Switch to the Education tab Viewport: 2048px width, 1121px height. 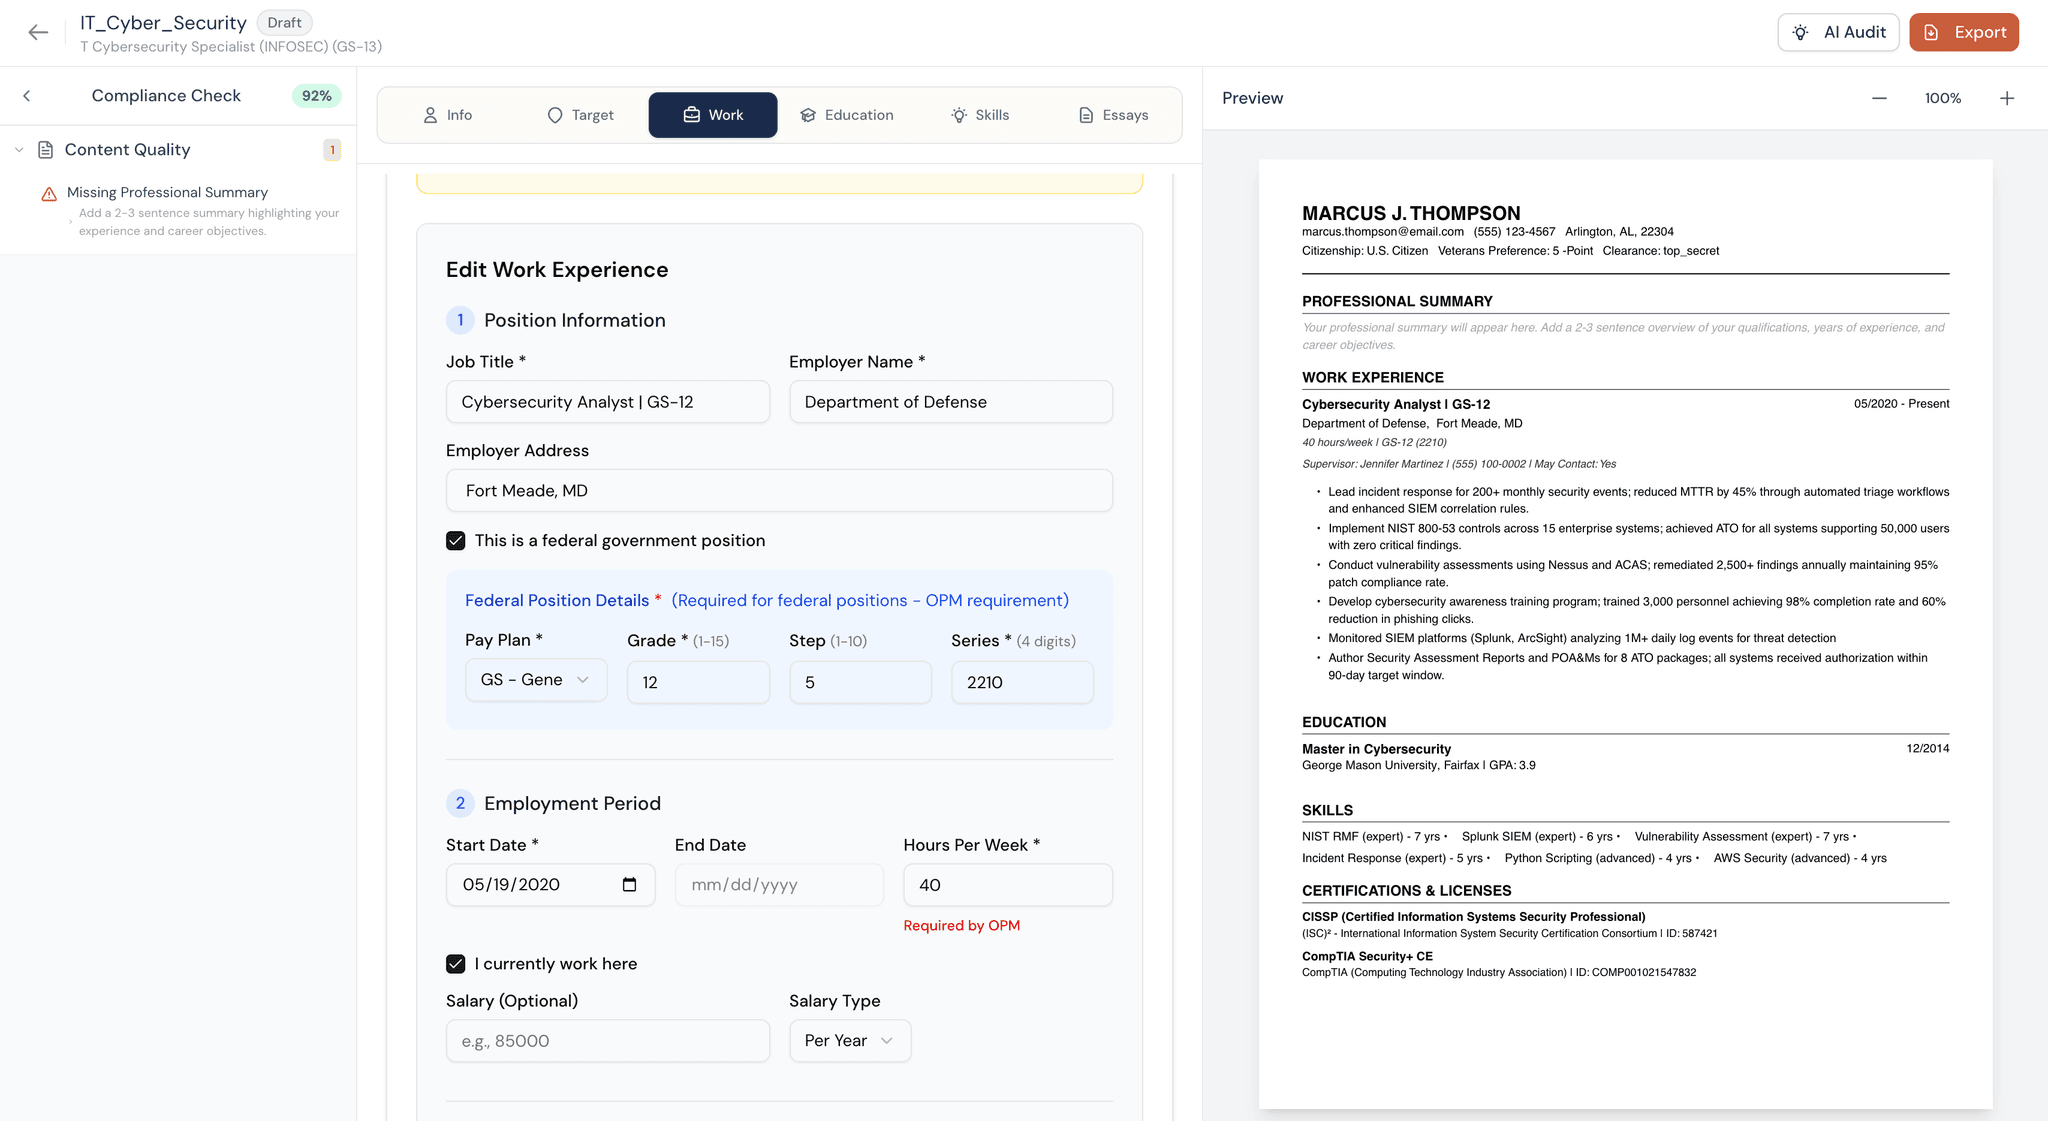[x=846, y=115]
